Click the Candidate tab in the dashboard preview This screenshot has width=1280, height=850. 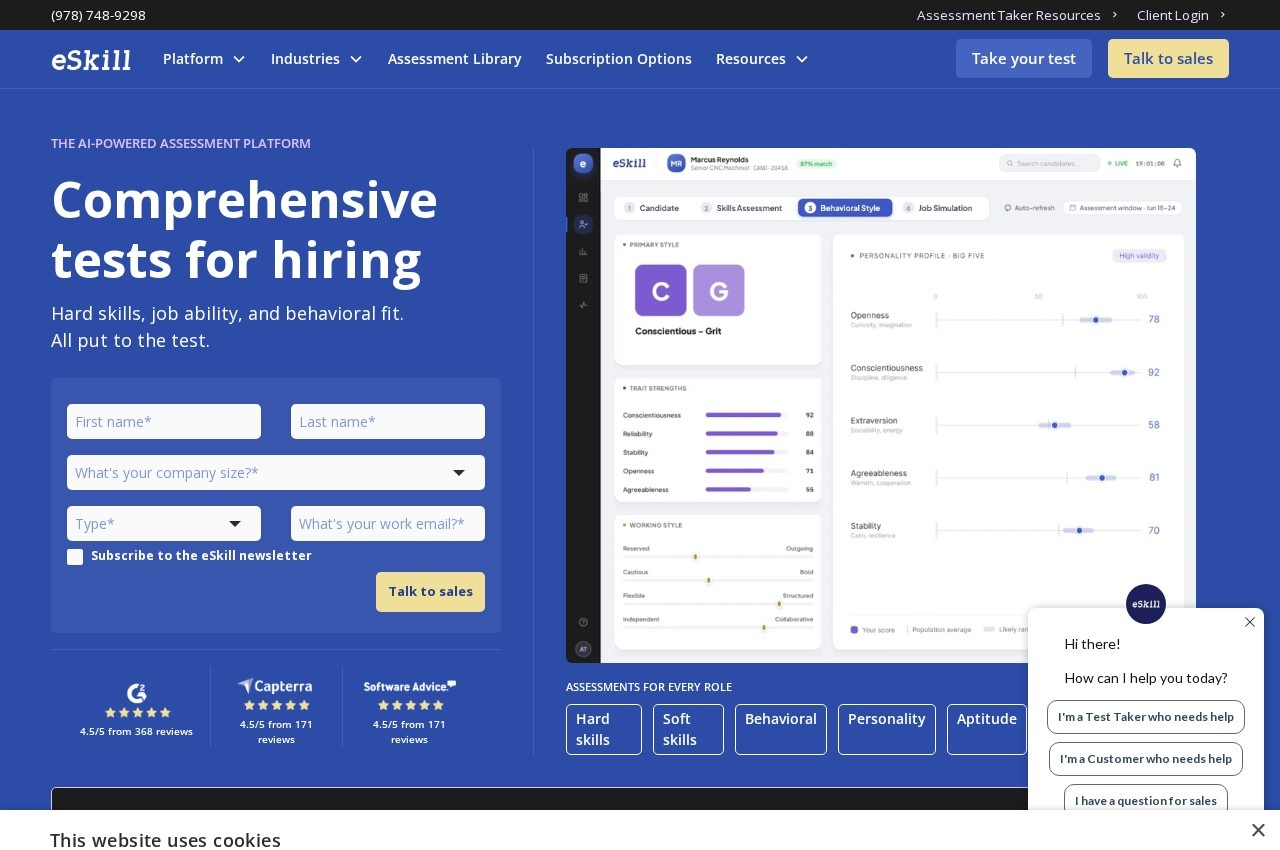(x=652, y=208)
